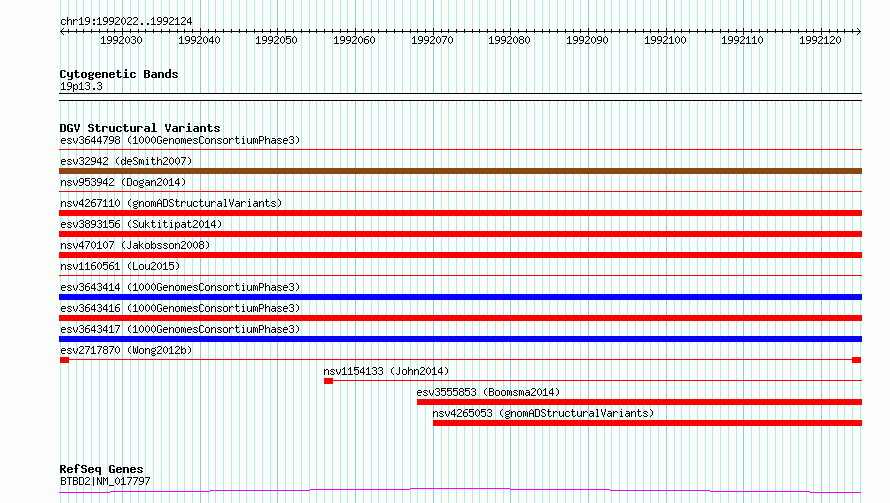Select variant label nsv4267110 (gnomADStructuralVariants)
Image resolution: width=890 pixels, height=503 pixels.
click(x=171, y=203)
